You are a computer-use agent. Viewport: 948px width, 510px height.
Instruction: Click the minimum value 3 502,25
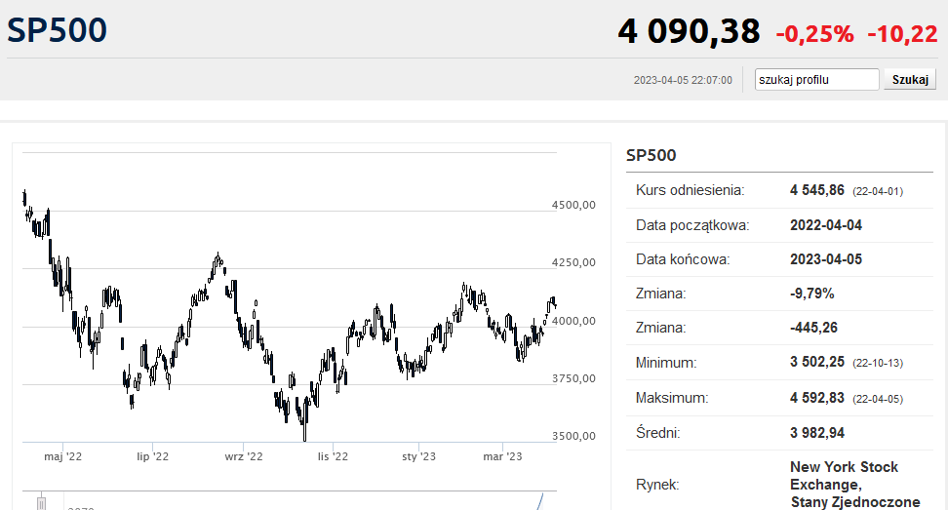(817, 363)
